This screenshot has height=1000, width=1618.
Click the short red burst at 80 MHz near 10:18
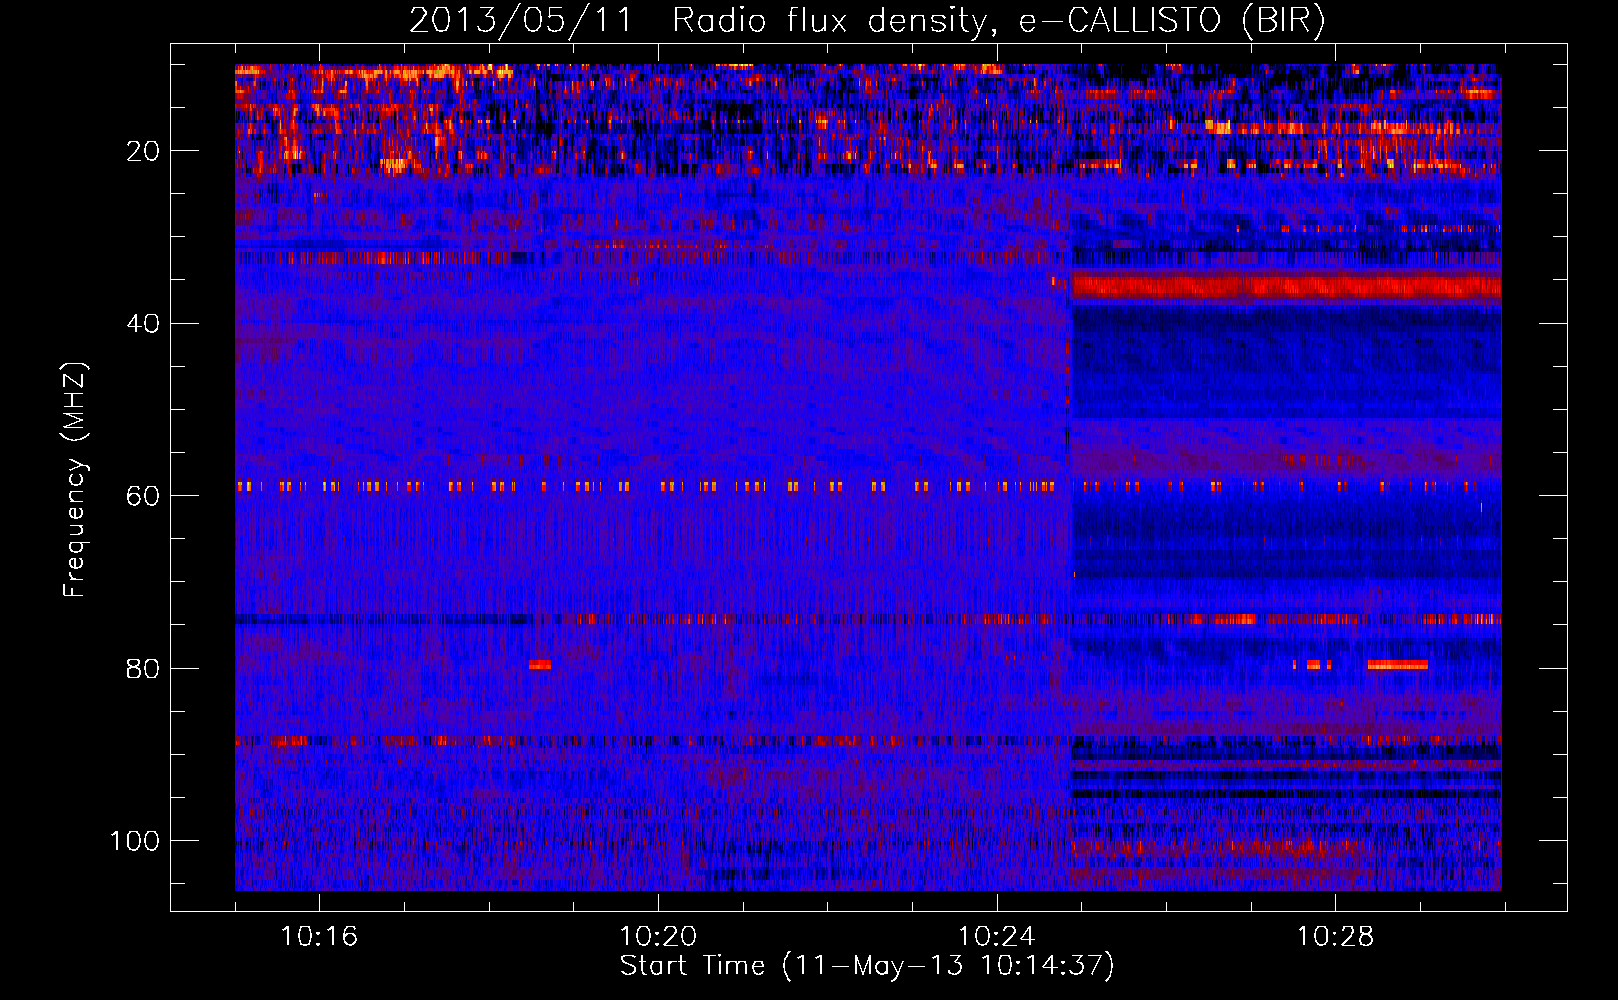click(x=540, y=665)
